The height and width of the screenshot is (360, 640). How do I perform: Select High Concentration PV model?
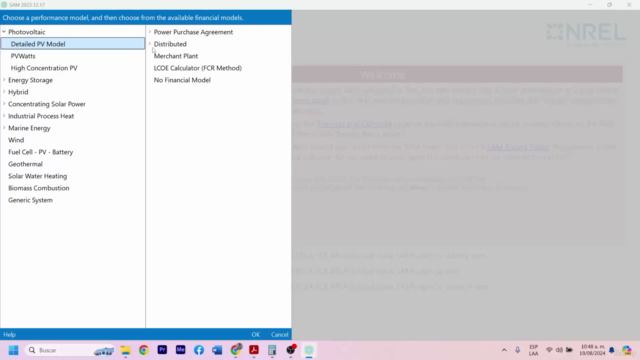click(x=44, y=68)
